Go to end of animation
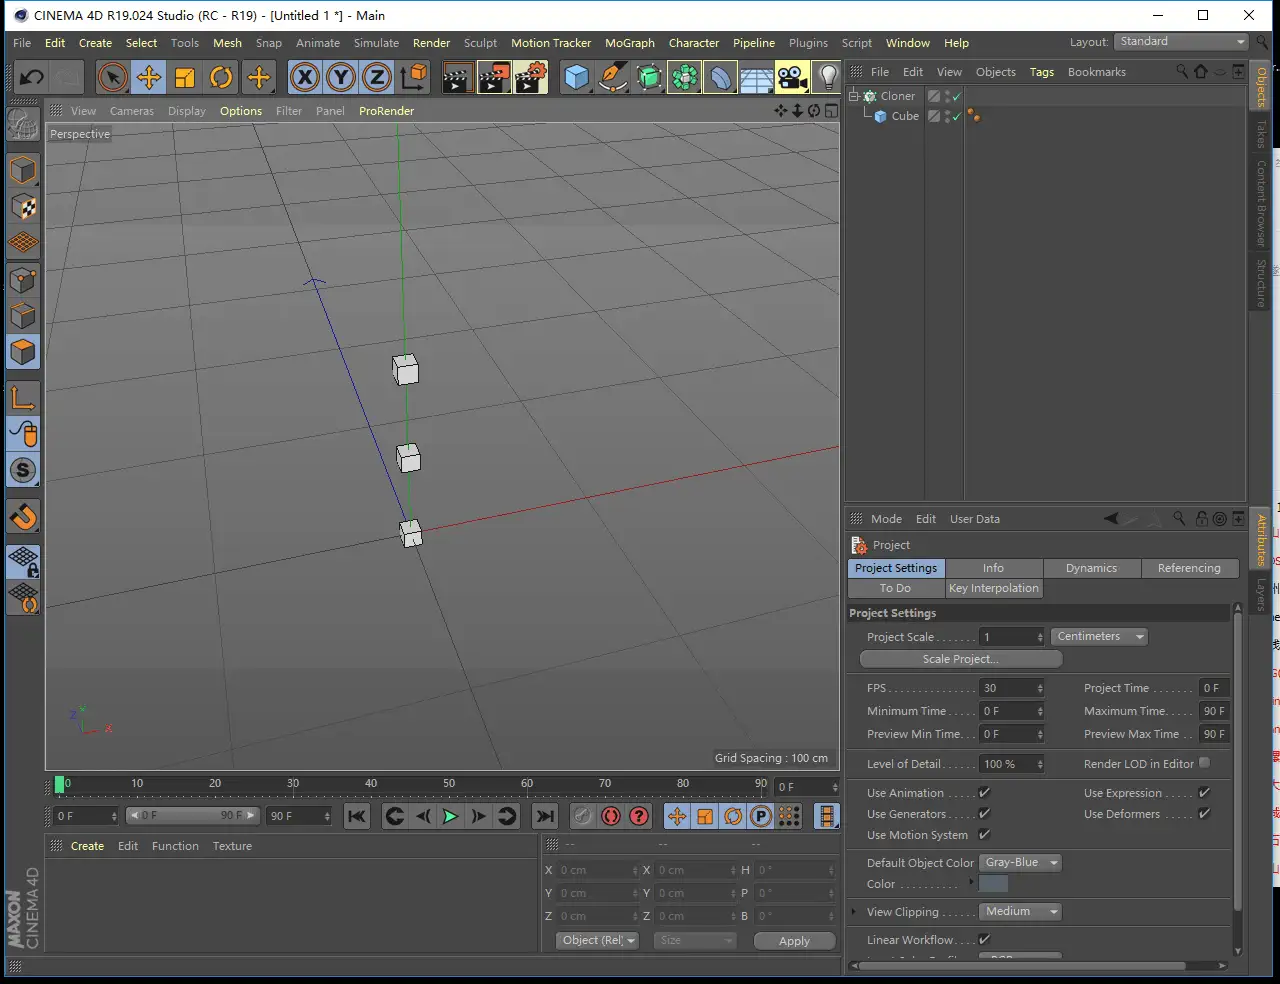The image size is (1280, 984). (x=545, y=816)
